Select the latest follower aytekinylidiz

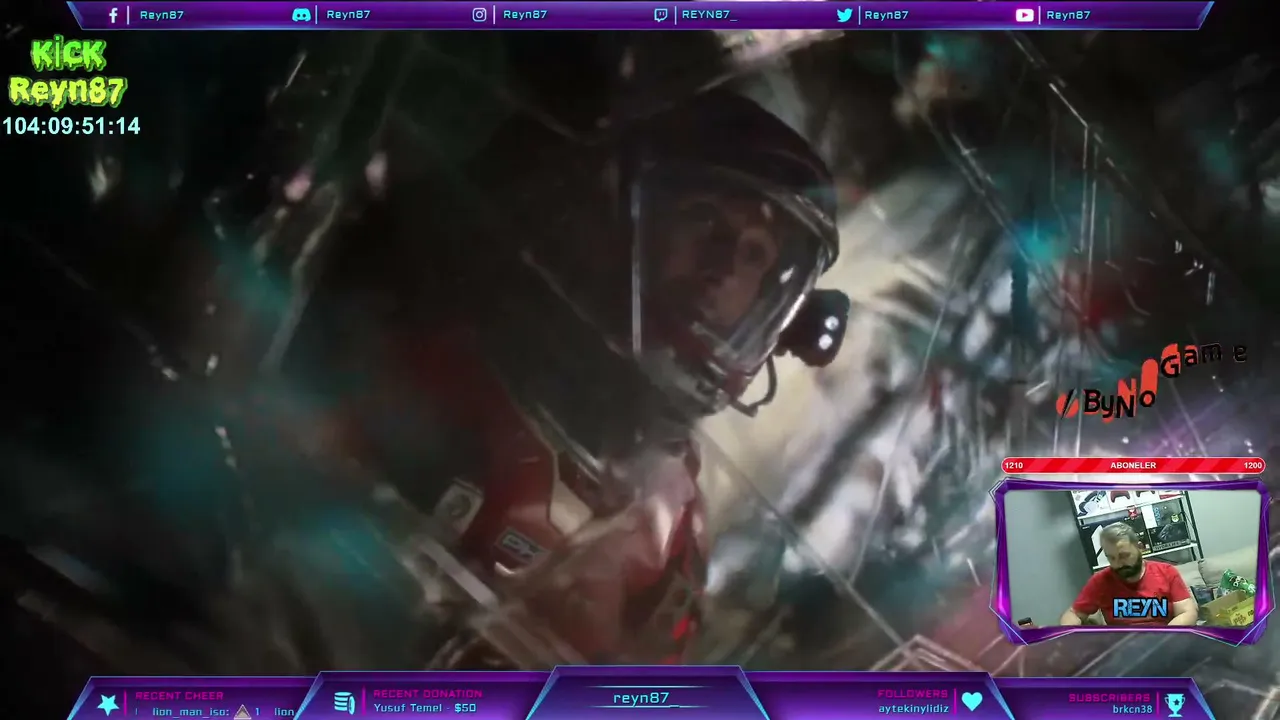913,708
